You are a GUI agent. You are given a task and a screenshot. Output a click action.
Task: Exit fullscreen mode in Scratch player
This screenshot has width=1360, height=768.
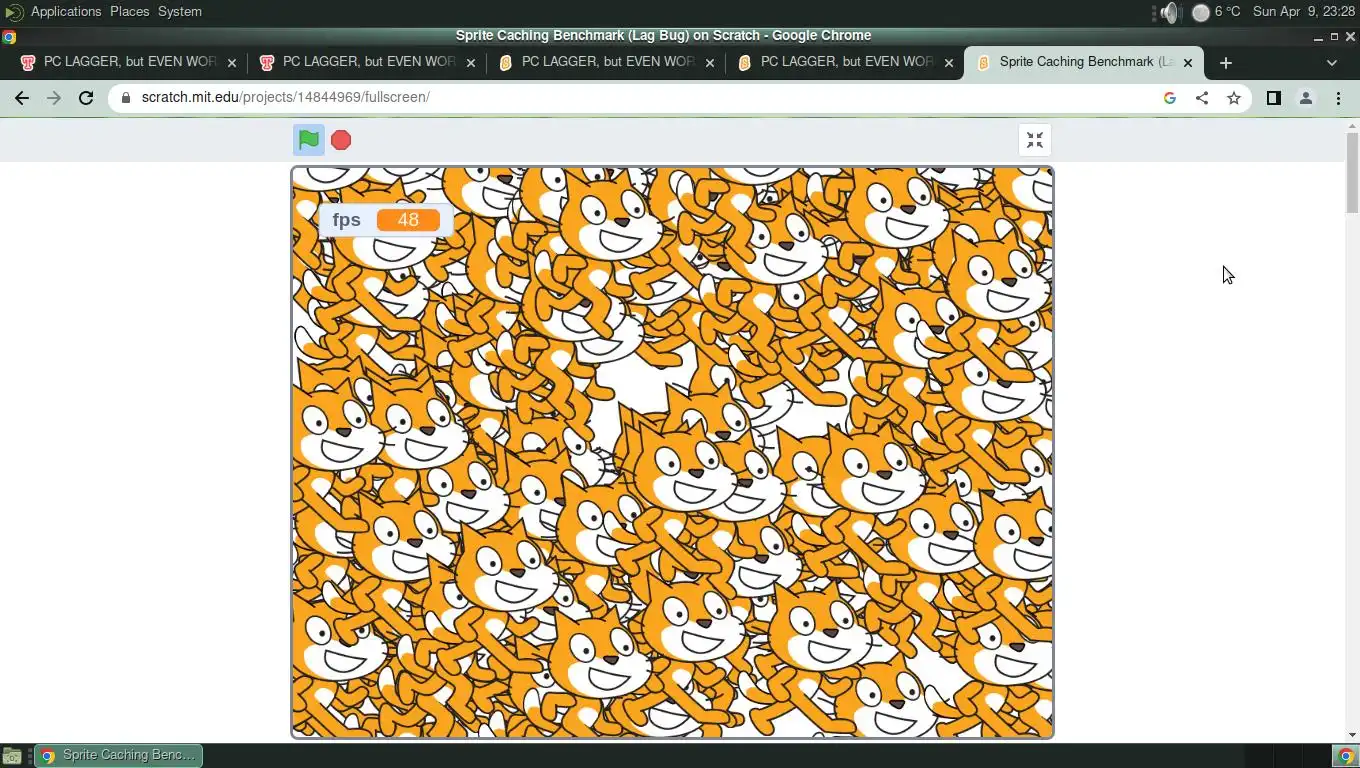coord(1035,140)
